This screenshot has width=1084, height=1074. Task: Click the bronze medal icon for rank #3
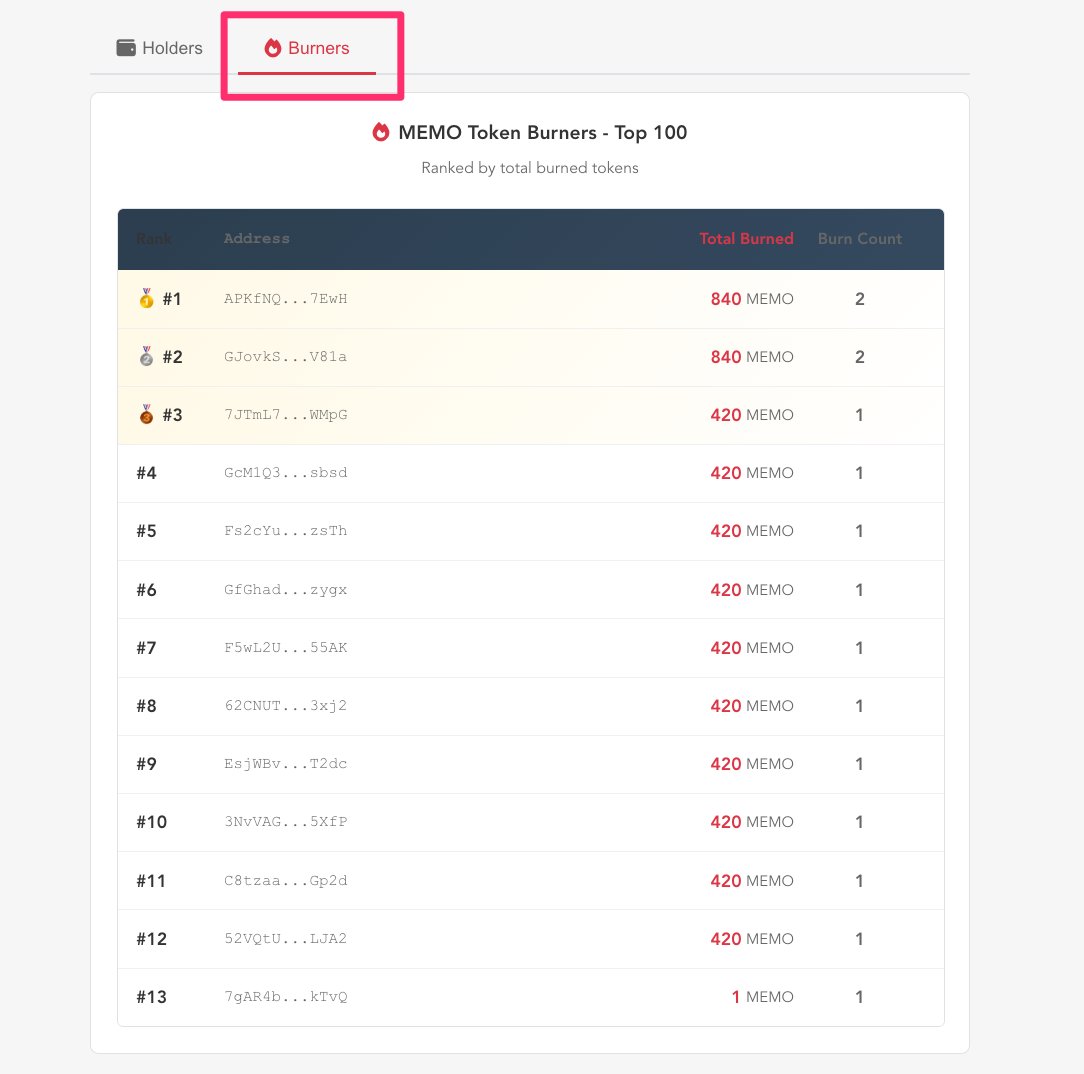147,415
